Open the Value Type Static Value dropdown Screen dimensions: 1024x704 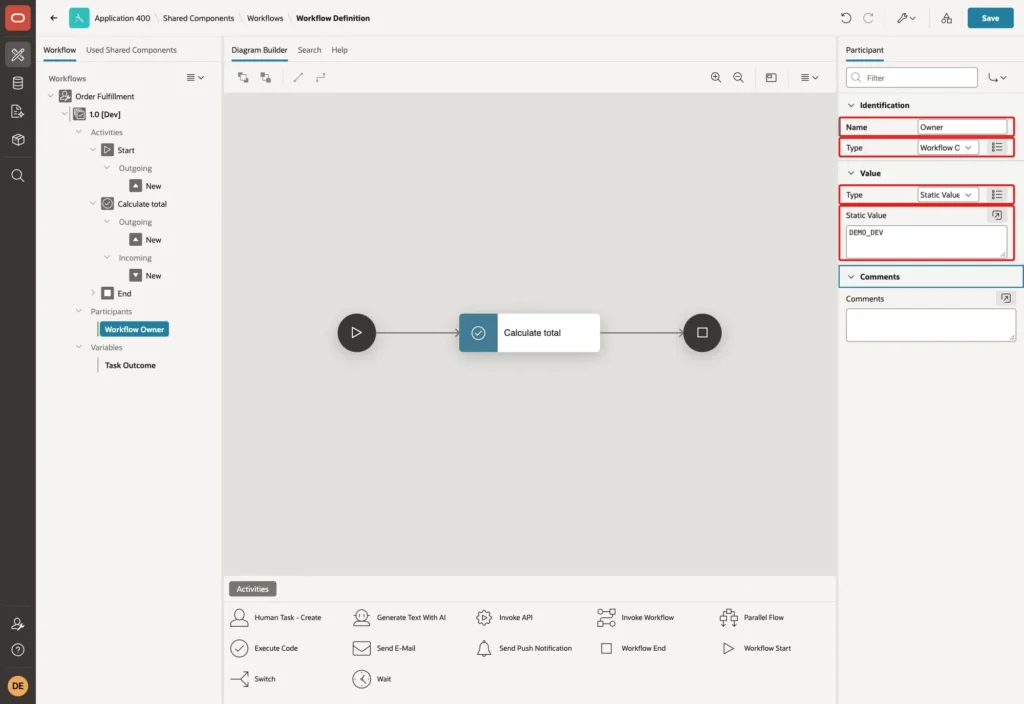pos(948,195)
